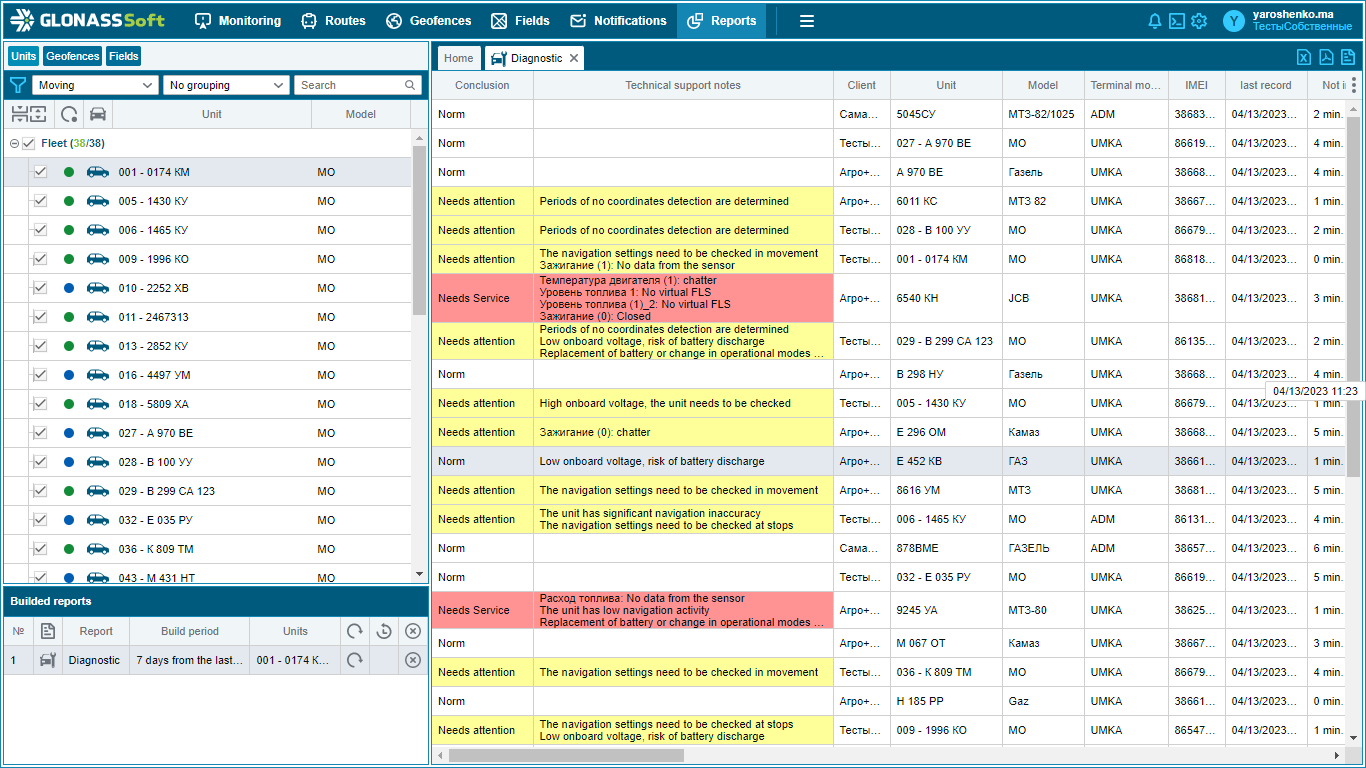Open the Moving filter dropdown
1366x768 pixels.
click(95, 85)
